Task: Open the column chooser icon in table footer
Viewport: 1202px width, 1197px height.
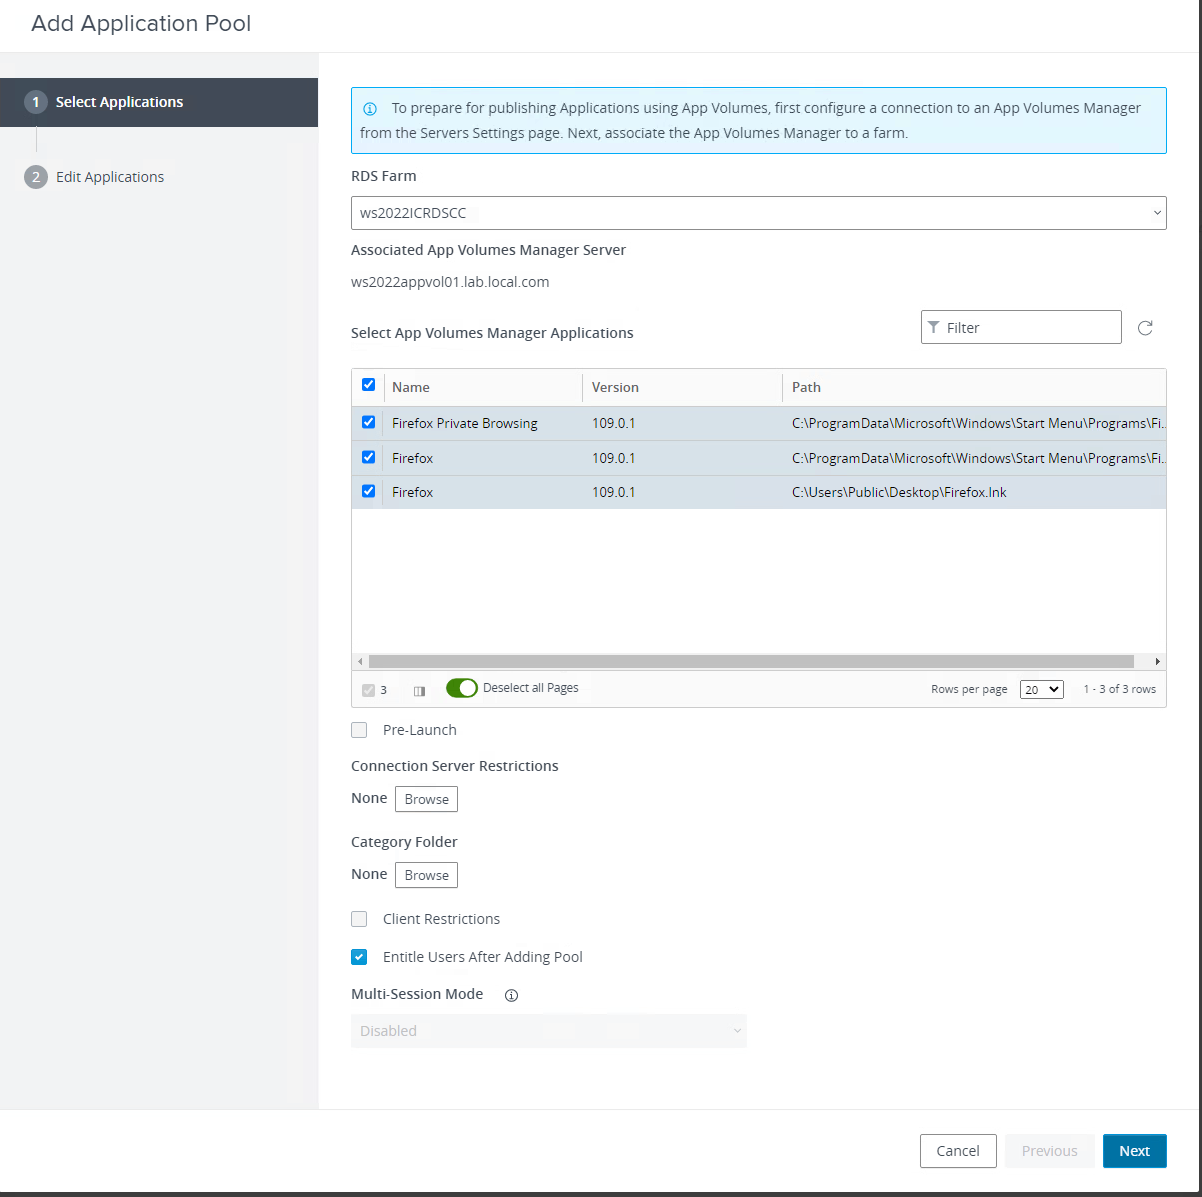Action: [x=419, y=690]
